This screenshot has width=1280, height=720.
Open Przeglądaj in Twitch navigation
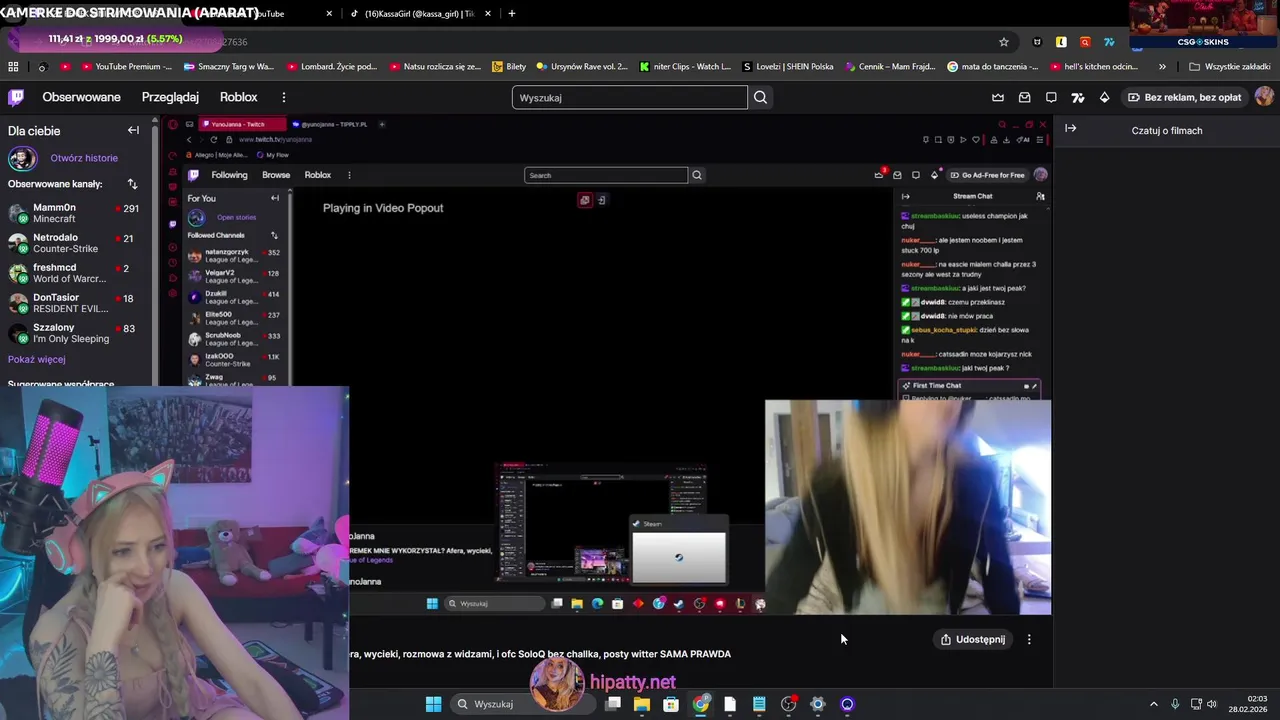coord(170,97)
